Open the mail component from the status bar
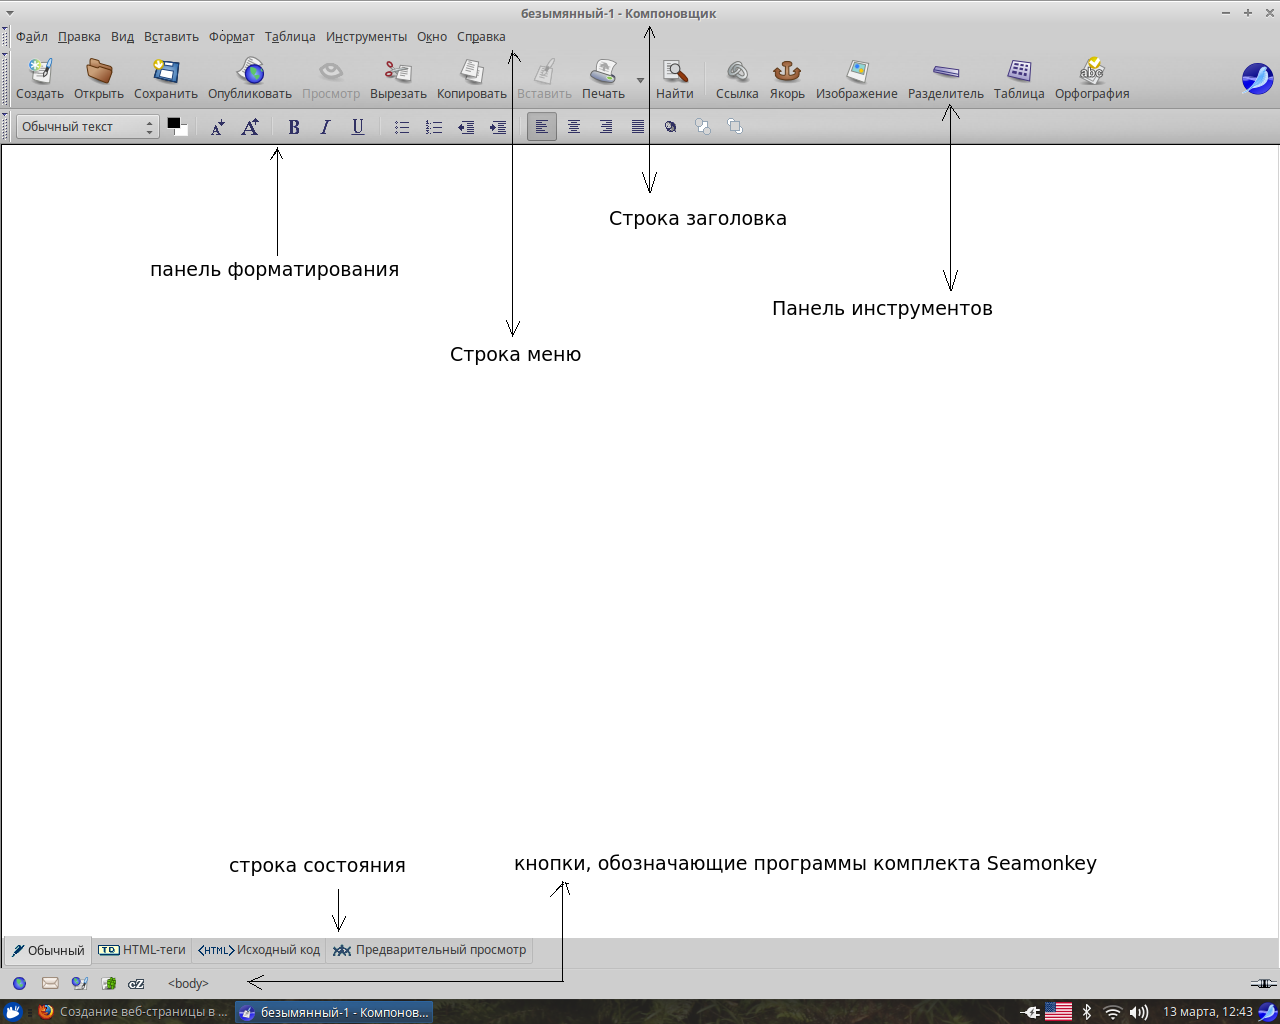 (x=50, y=983)
